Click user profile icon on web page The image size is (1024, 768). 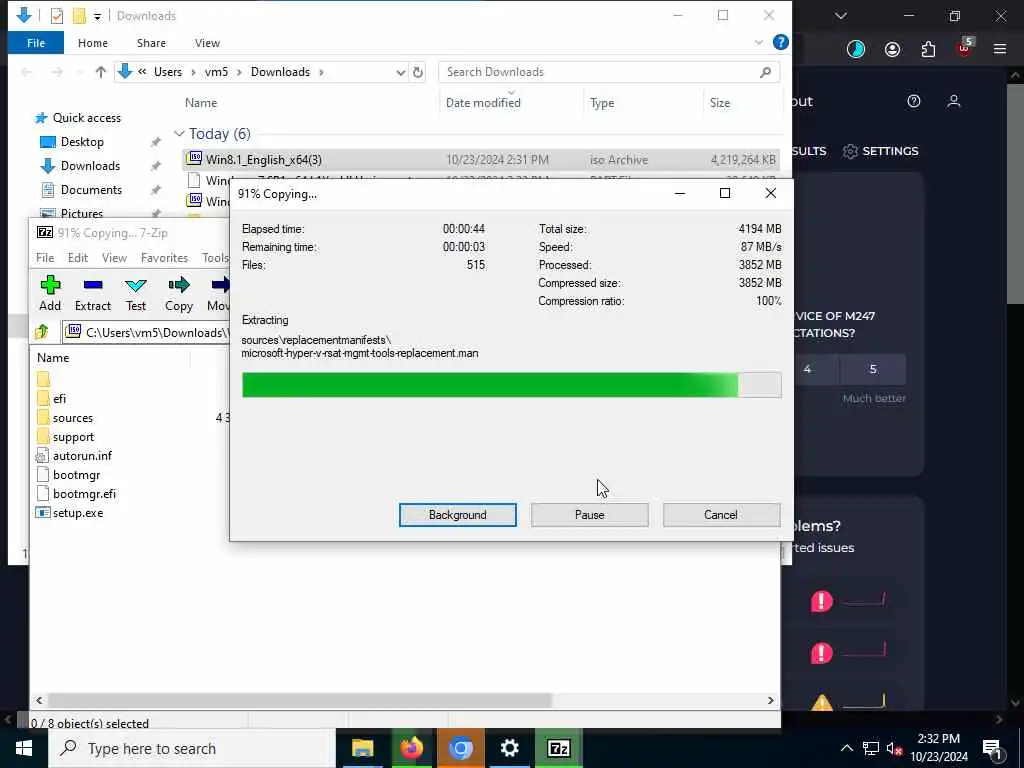pos(953,101)
